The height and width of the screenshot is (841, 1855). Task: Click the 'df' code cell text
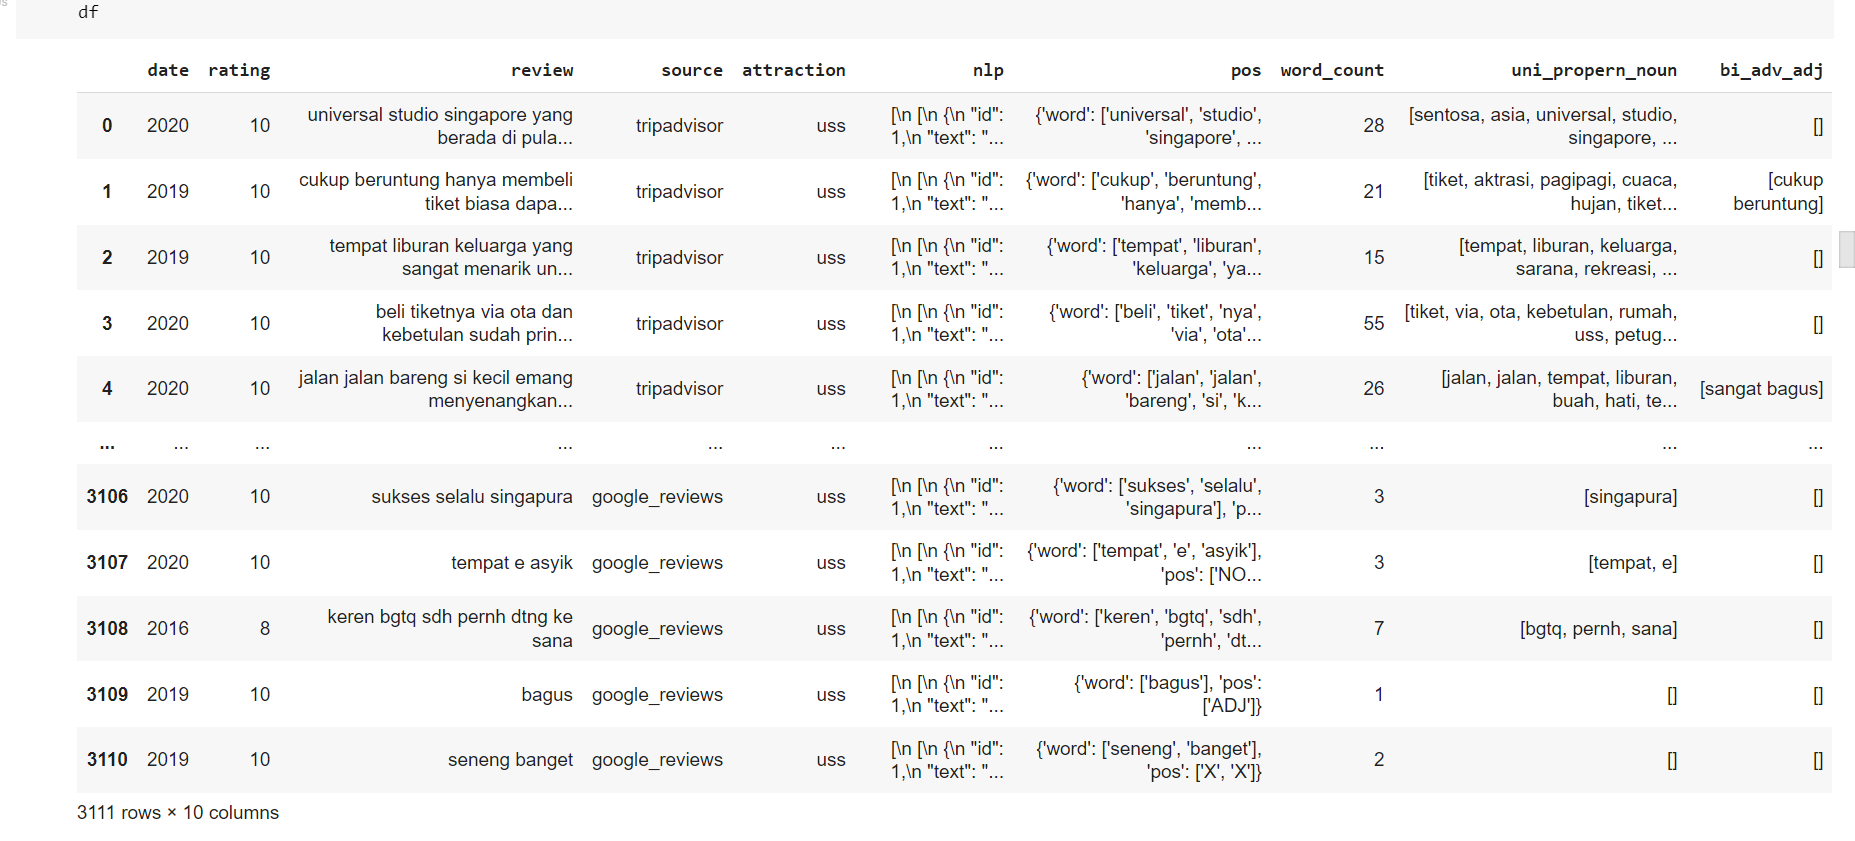coord(88,12)
